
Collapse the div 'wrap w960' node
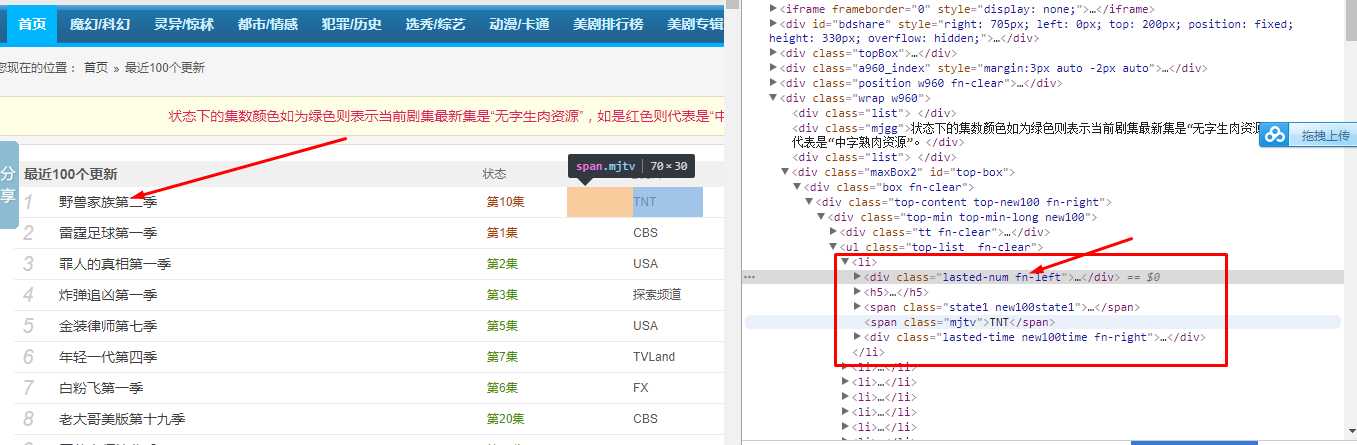(x=773, y=98)
